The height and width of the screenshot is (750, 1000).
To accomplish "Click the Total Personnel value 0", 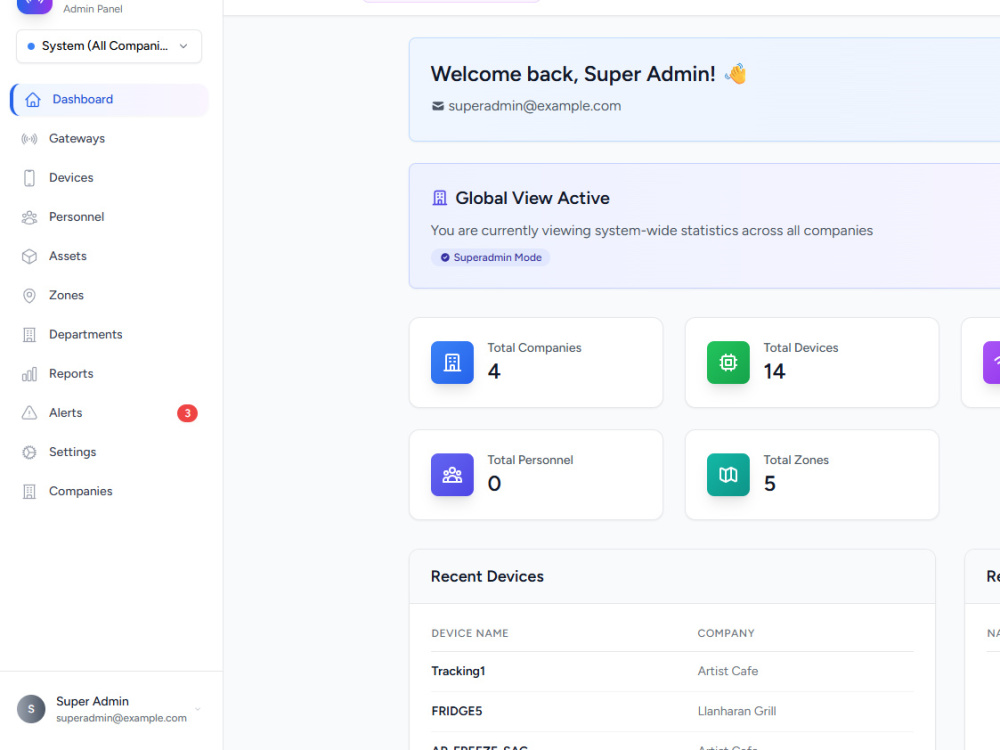I will tap(494, 484).
